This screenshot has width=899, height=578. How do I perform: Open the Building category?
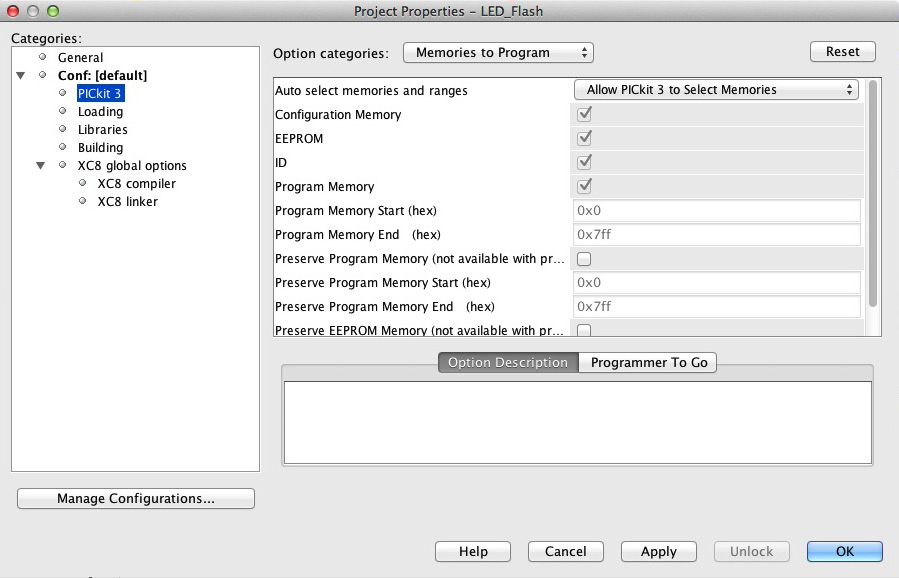(100, 148)
